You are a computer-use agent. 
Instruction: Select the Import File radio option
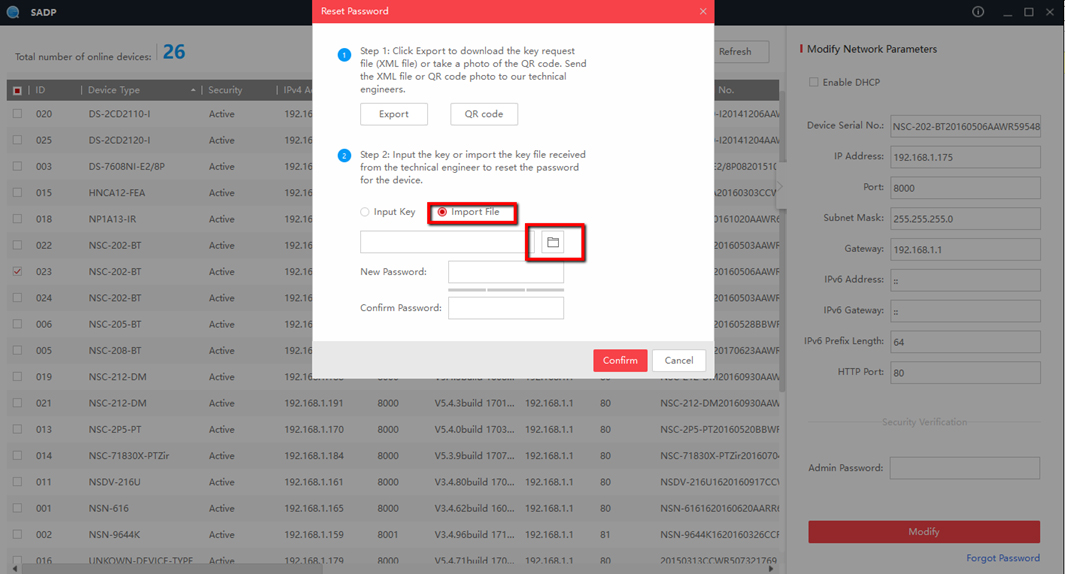[442, 212]
